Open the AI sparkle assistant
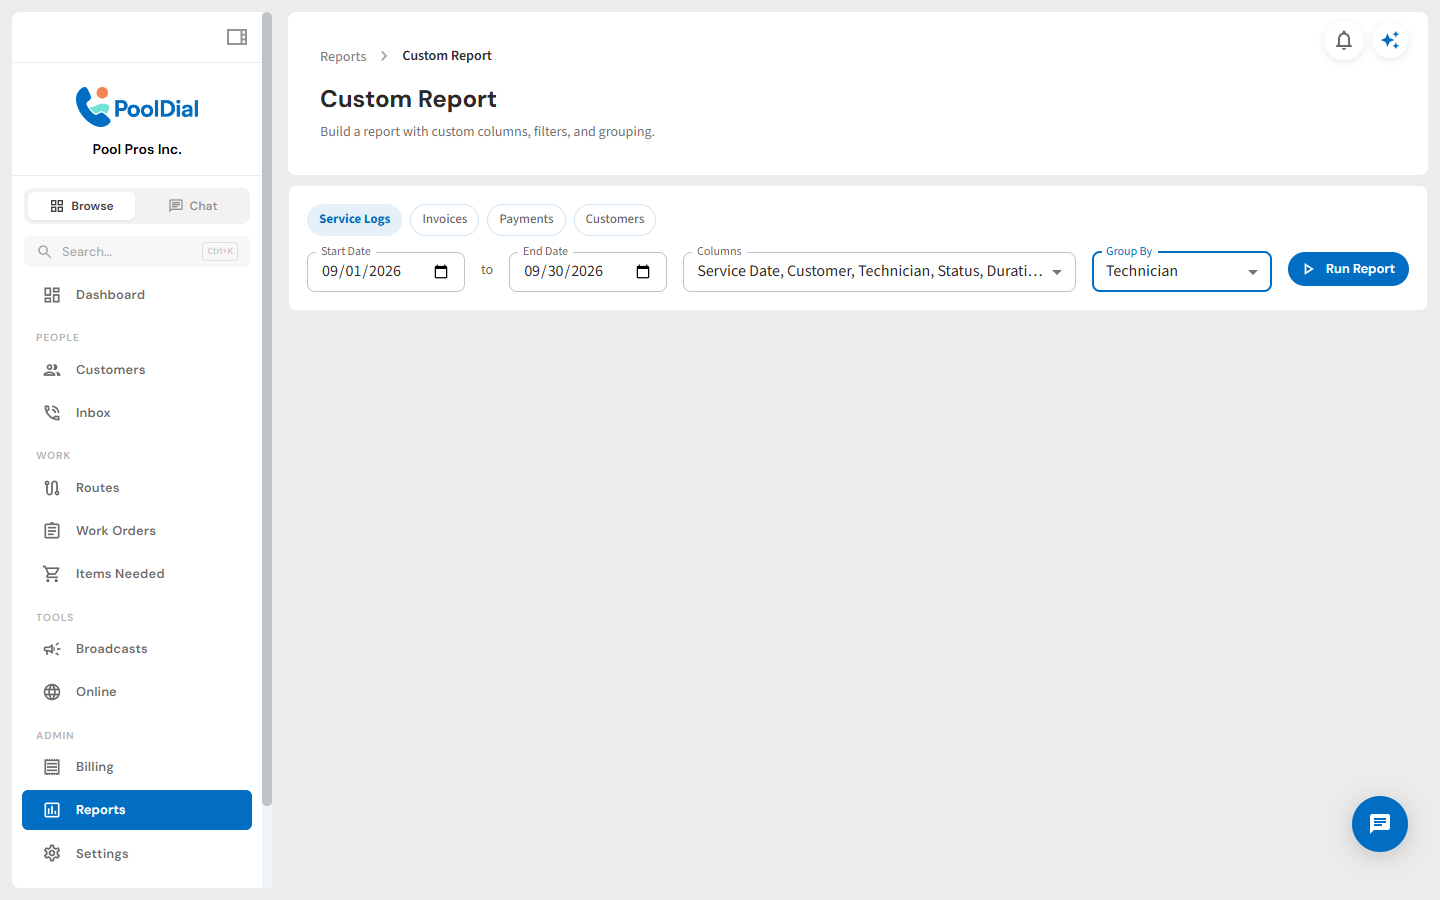The width and height of the screenshot is (1440, 900). pos(1390,40)
